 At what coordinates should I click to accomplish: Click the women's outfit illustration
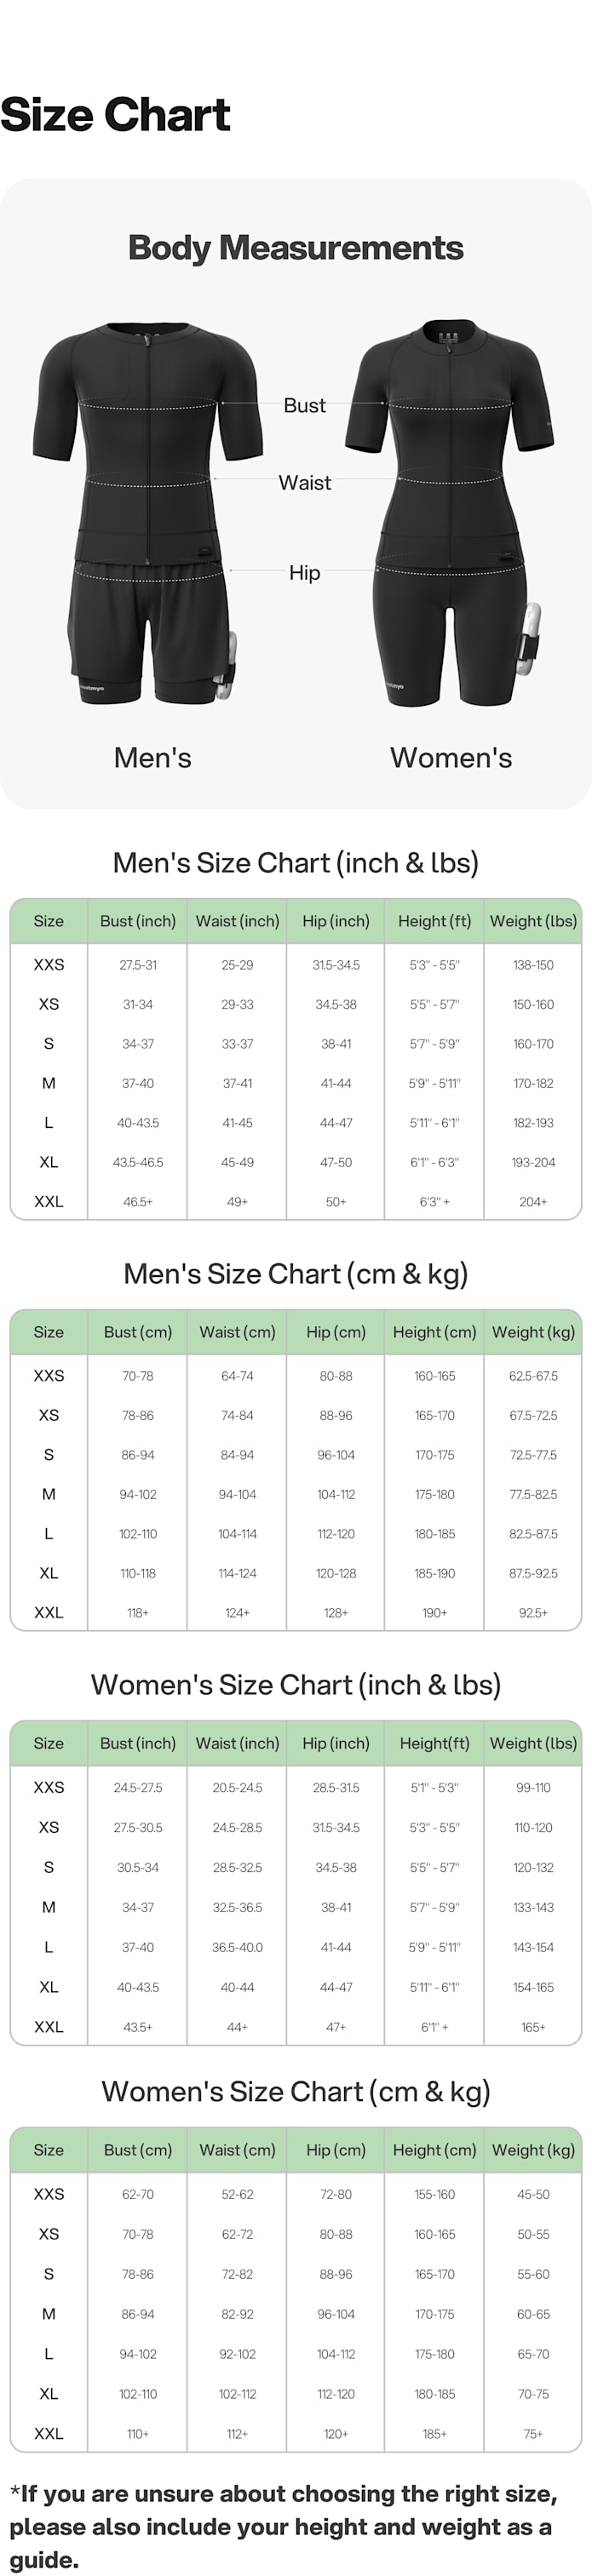pyautogui.click(x=450, y=512)
